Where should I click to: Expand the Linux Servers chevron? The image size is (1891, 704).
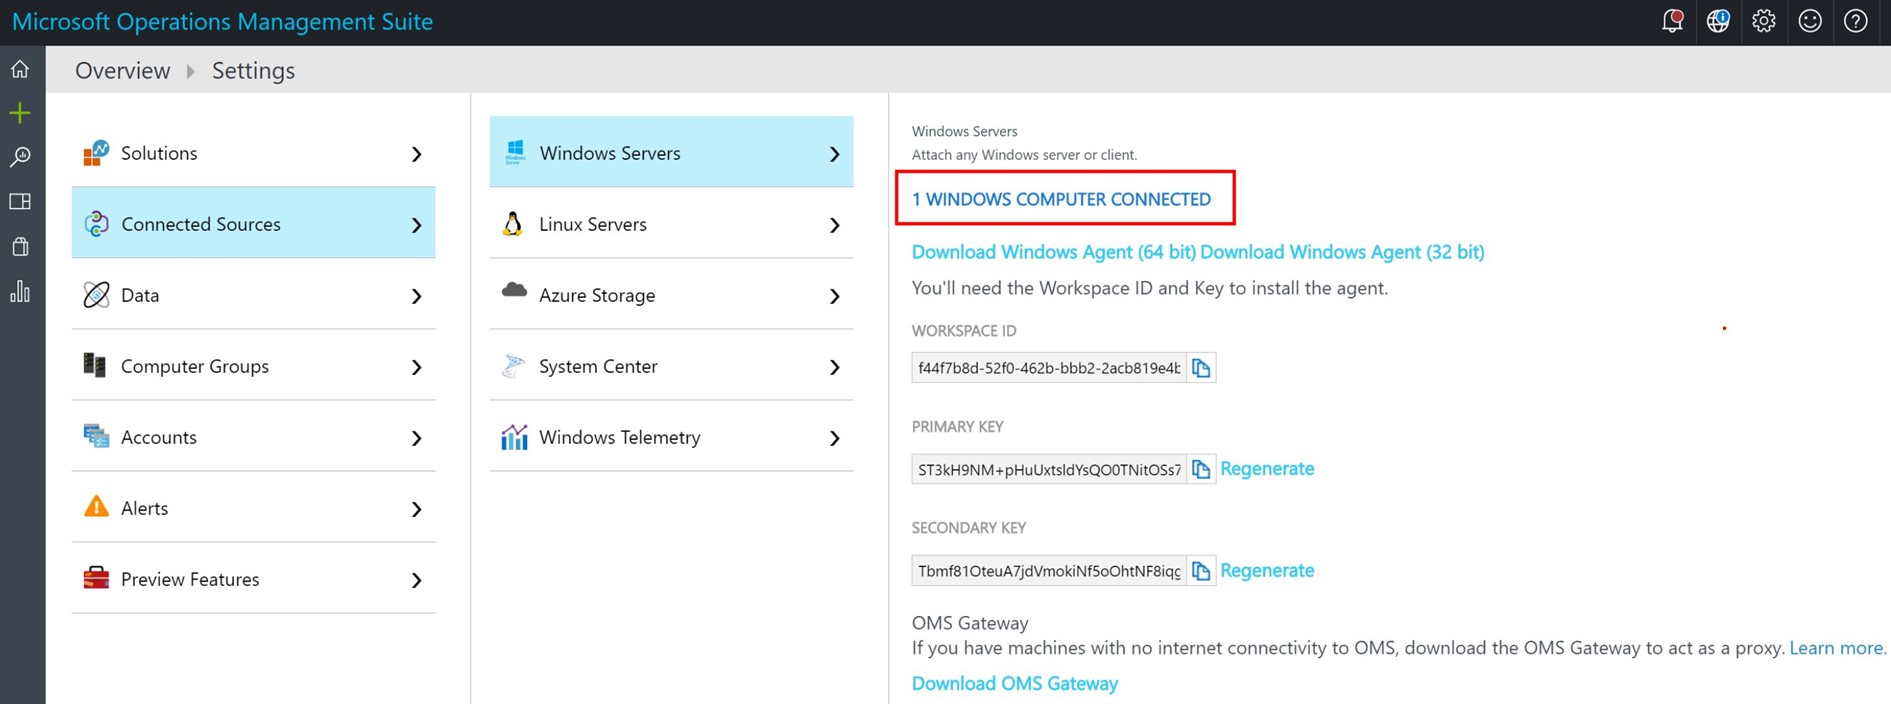[x=835, y=225]
